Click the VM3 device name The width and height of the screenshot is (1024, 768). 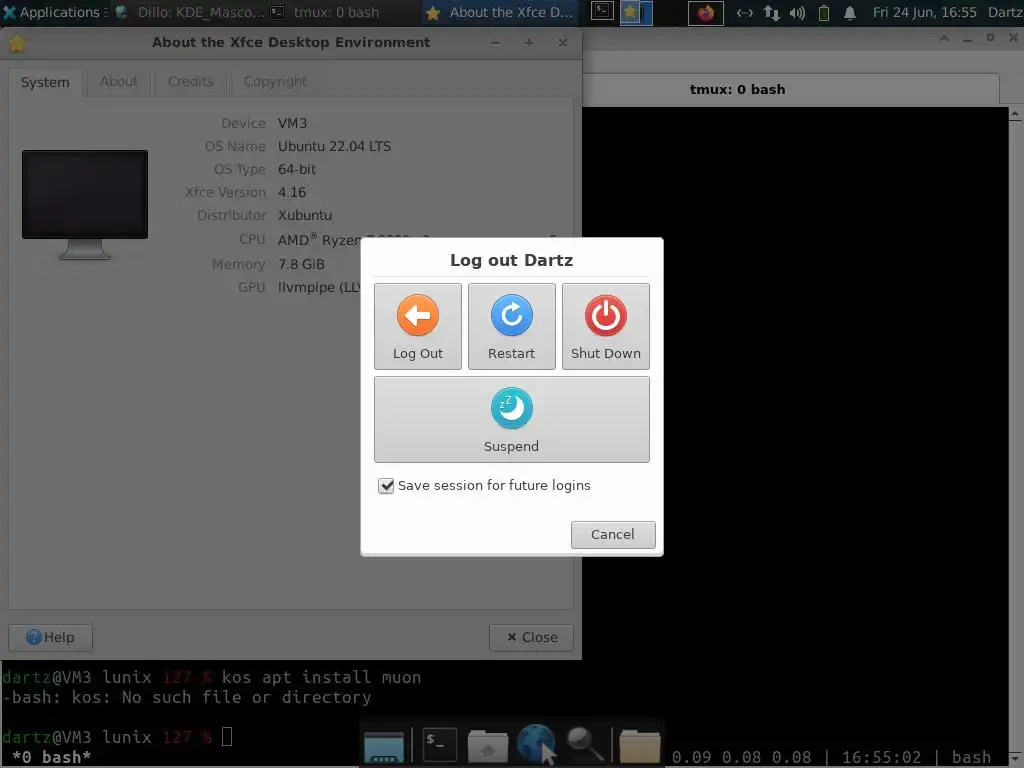coord(292,123)
